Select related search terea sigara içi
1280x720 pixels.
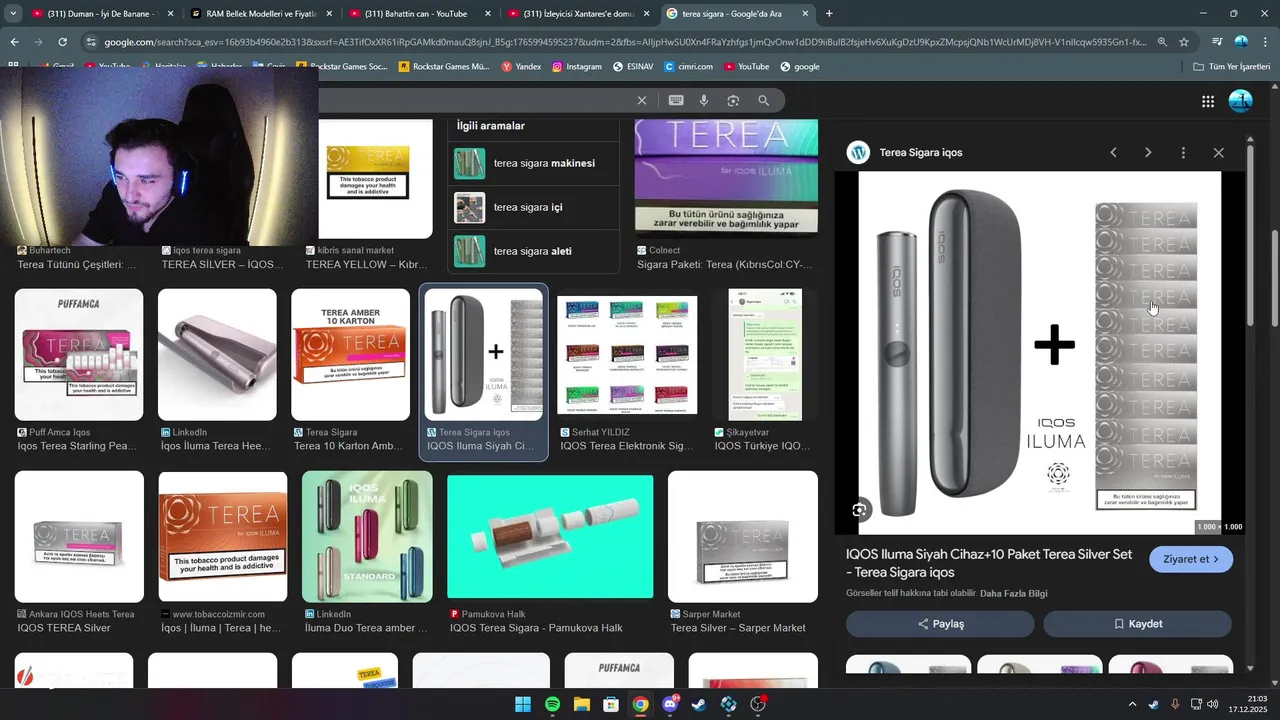coord(533,207)
